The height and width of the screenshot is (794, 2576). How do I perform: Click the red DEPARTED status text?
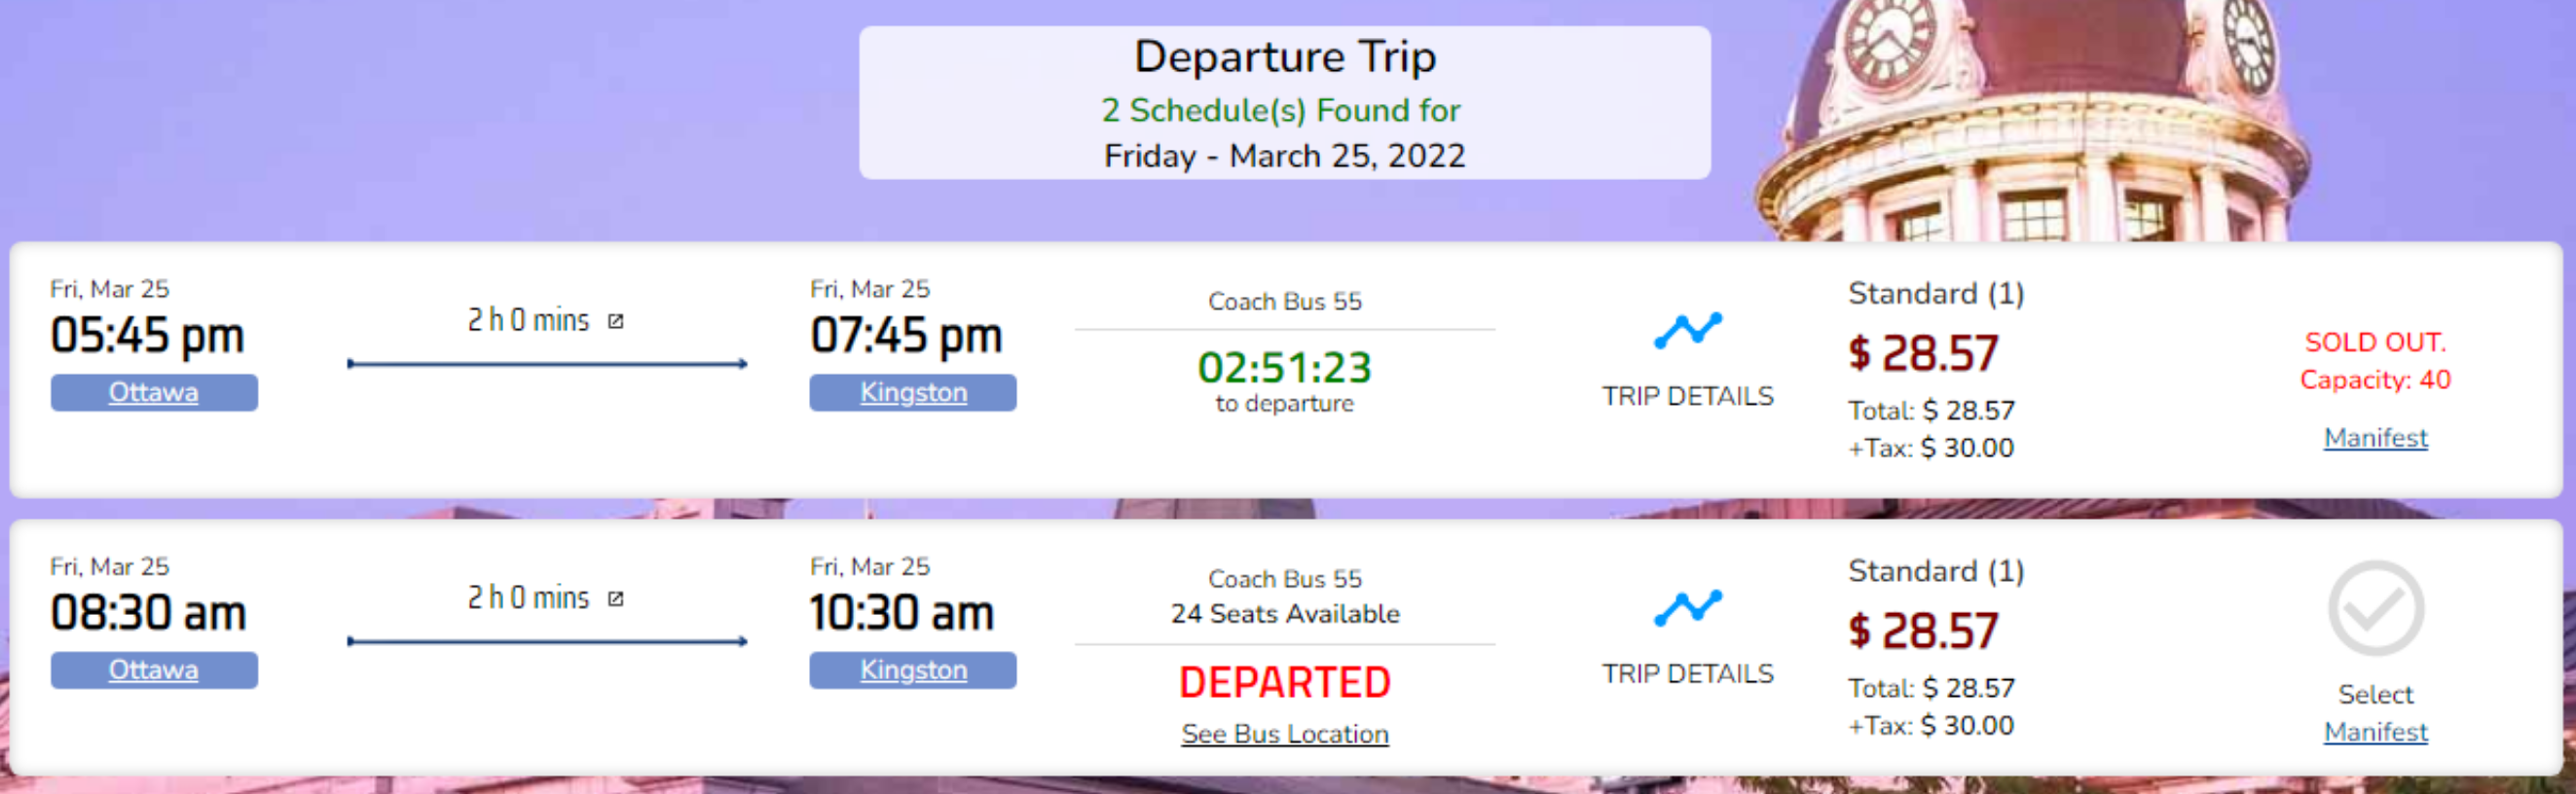pos(1285,683)
